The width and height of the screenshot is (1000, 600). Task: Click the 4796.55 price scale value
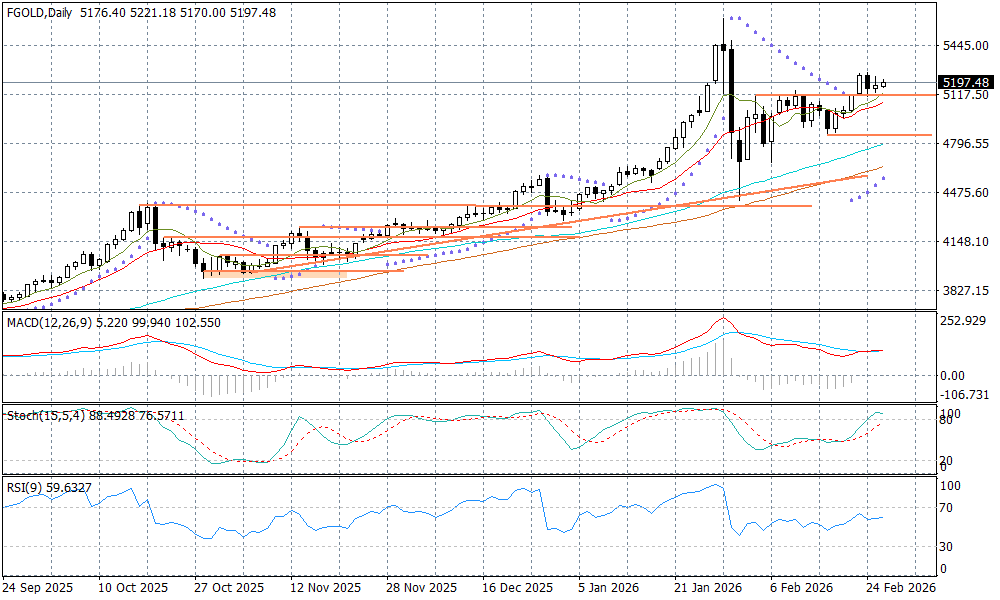pos(965,144)
